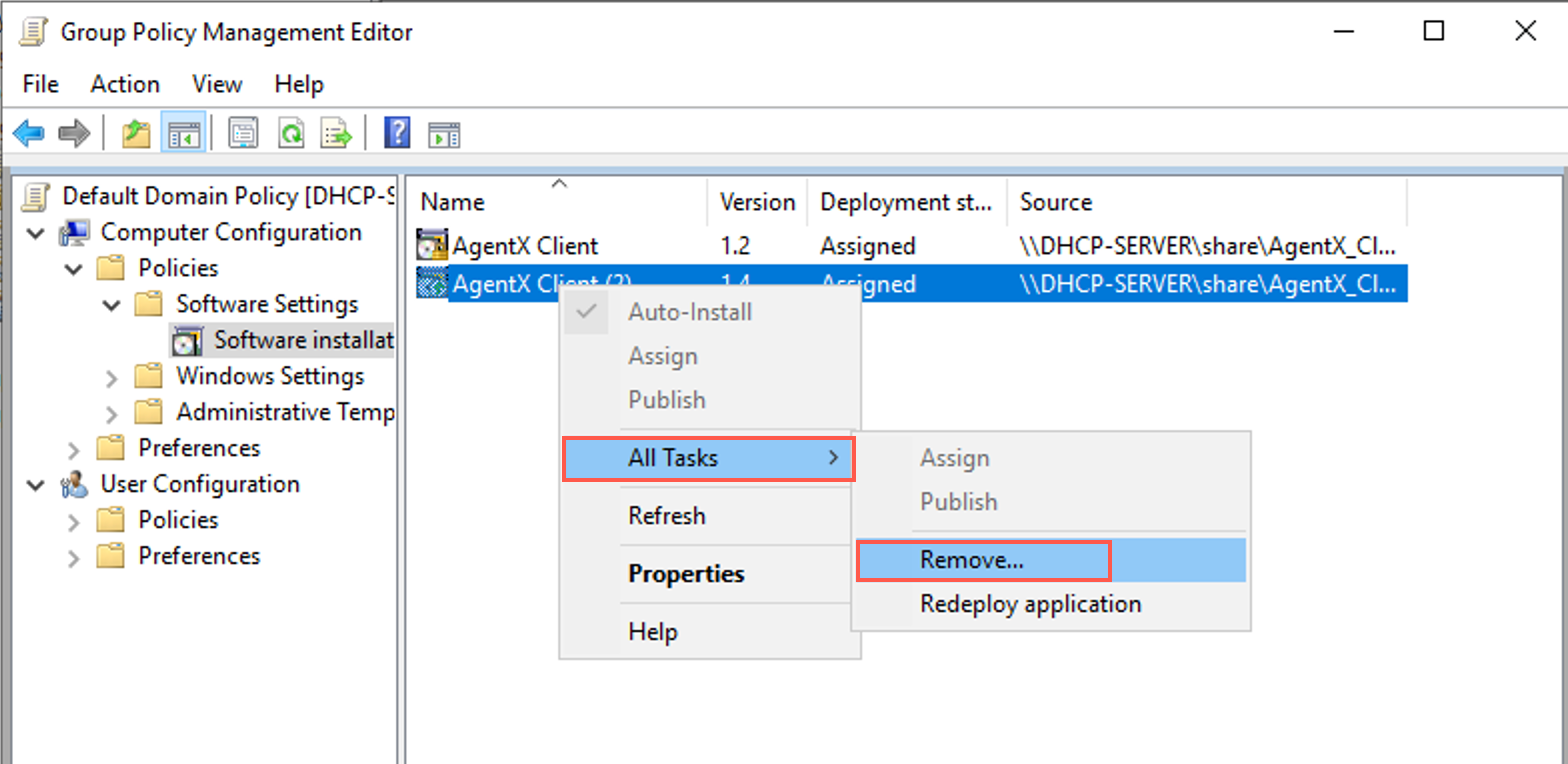Toggle the checked Auto-Install menu option
The height and width of the screenshot is (764, 1568).
click(x=689, y=312)
